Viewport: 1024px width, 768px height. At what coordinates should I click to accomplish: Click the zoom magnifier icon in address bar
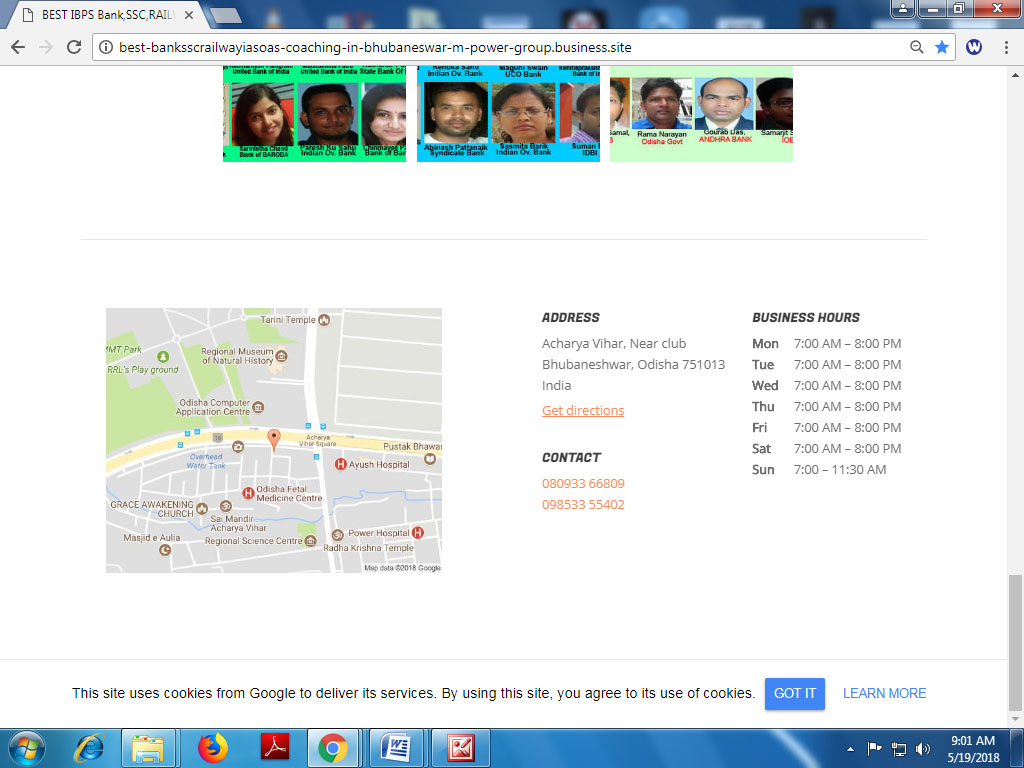point(916,47)
